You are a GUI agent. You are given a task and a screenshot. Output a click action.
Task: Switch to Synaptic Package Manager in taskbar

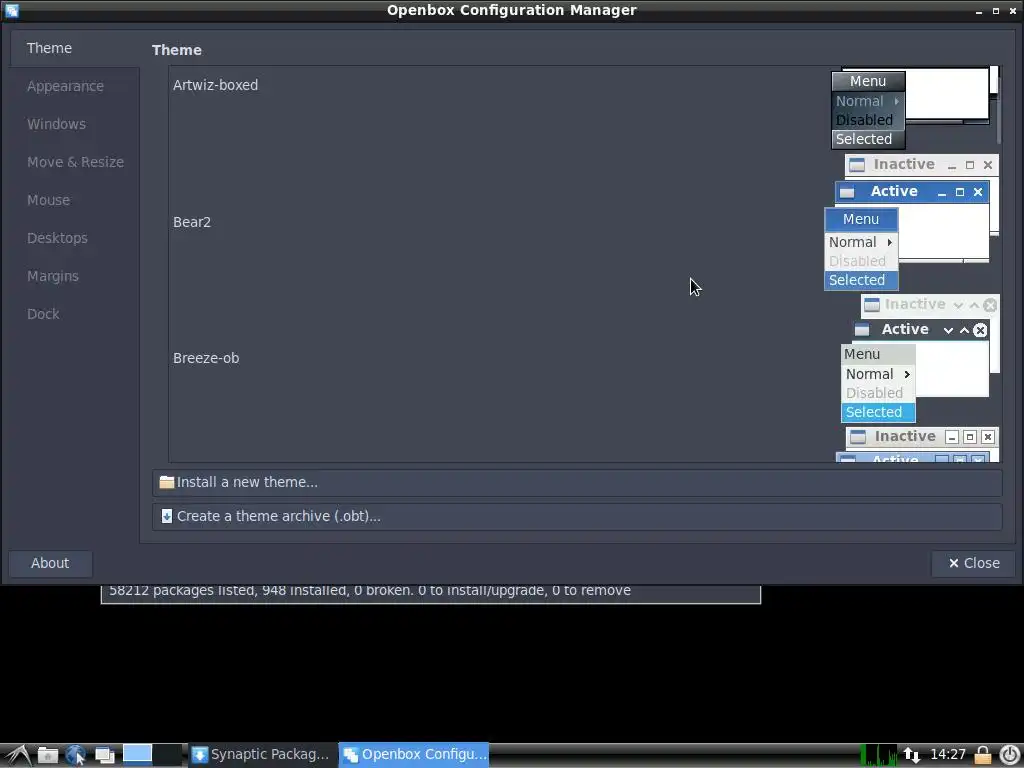pyautogui.click(x=261, y=755)
